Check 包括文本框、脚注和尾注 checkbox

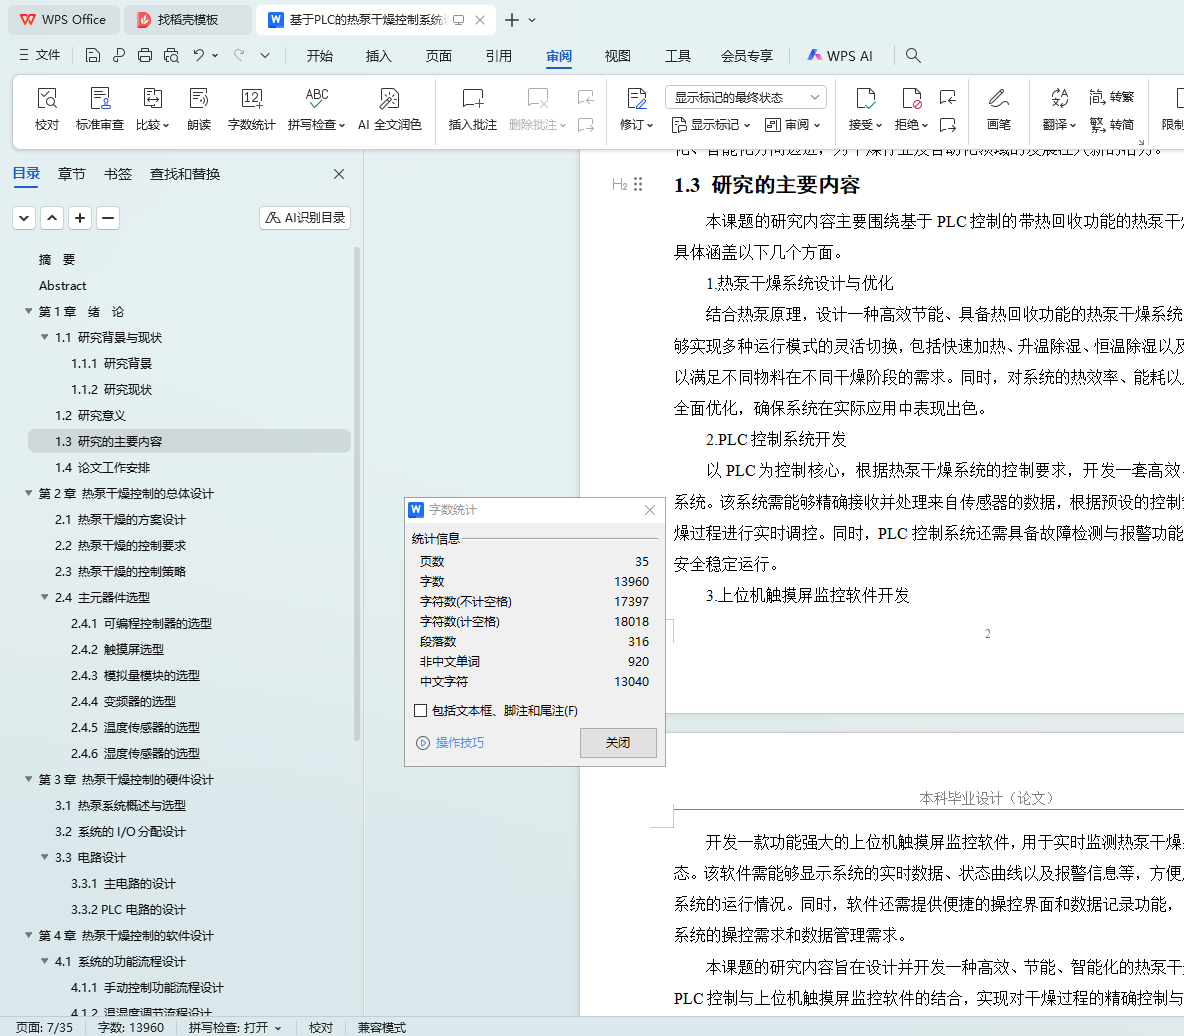click(x=421, y=711)
